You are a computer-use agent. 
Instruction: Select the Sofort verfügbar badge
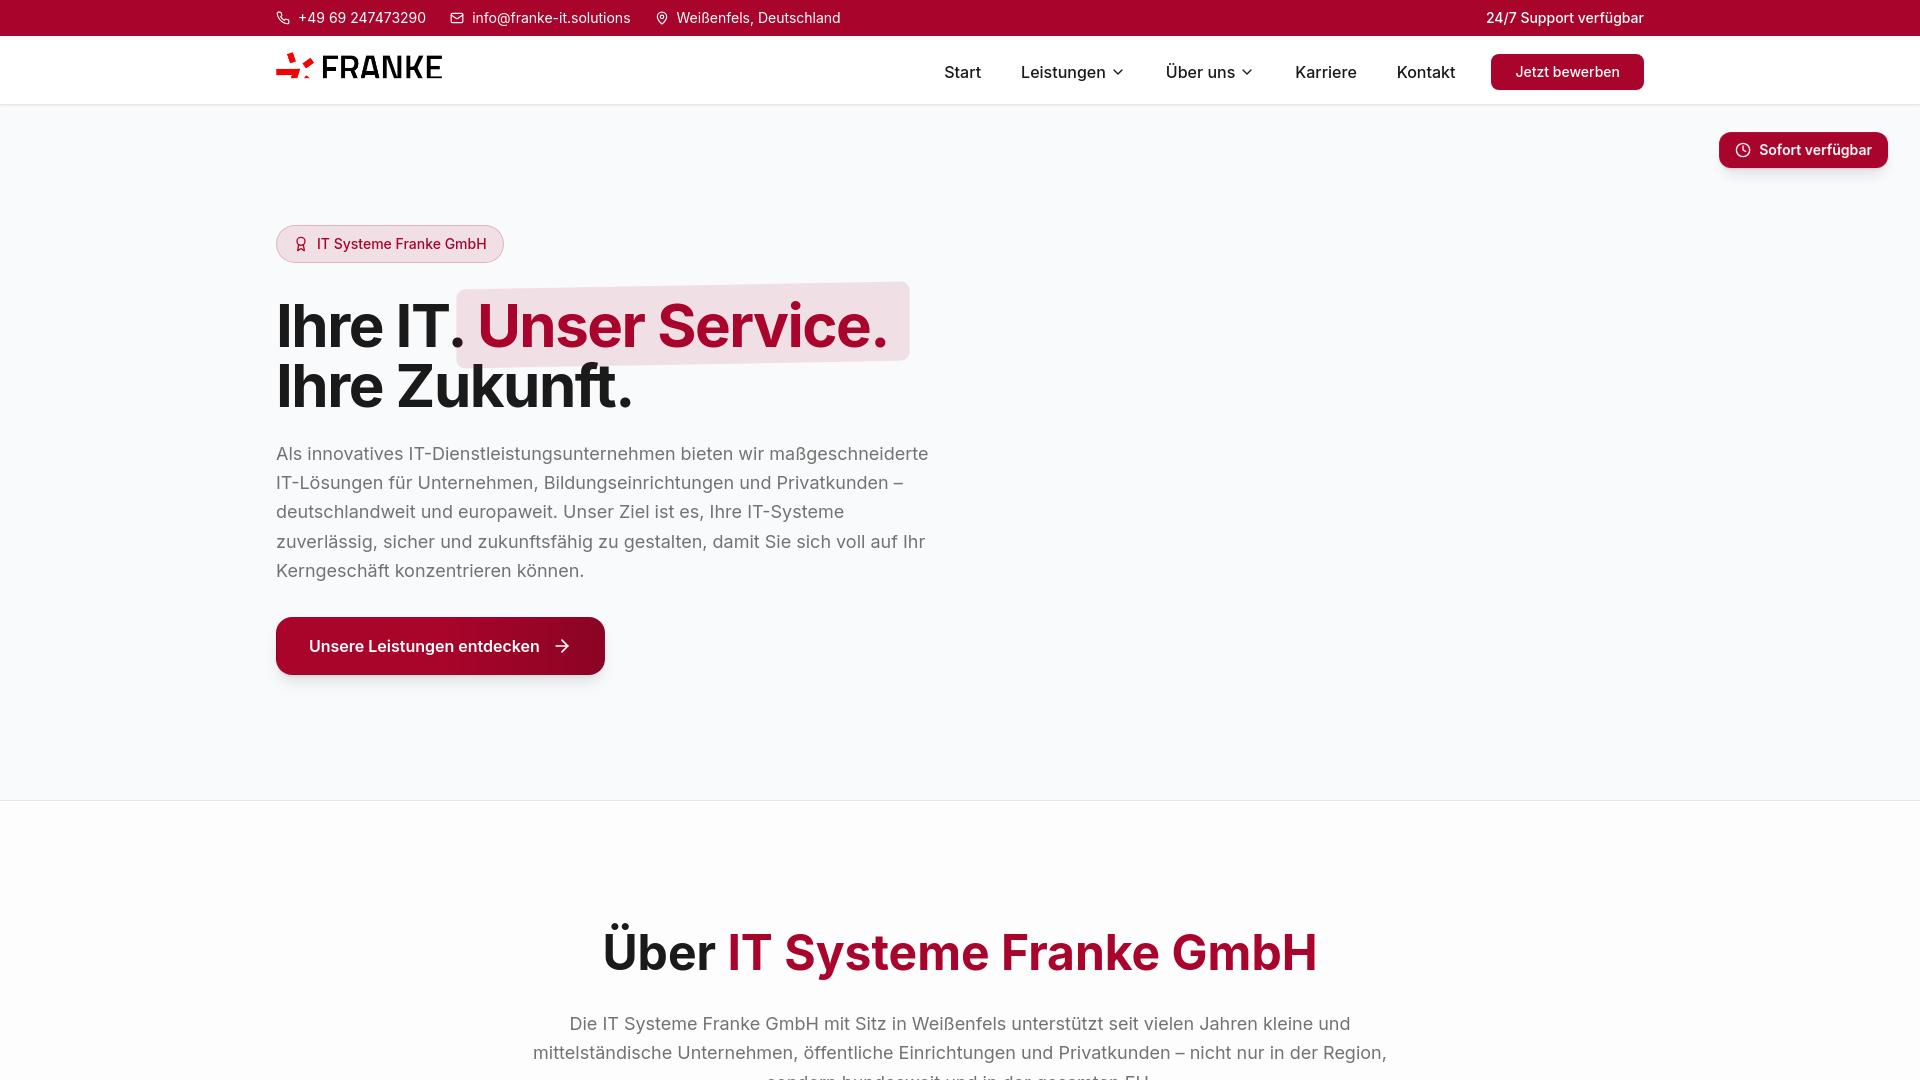pyautogui.click(x=1803, y=150)
